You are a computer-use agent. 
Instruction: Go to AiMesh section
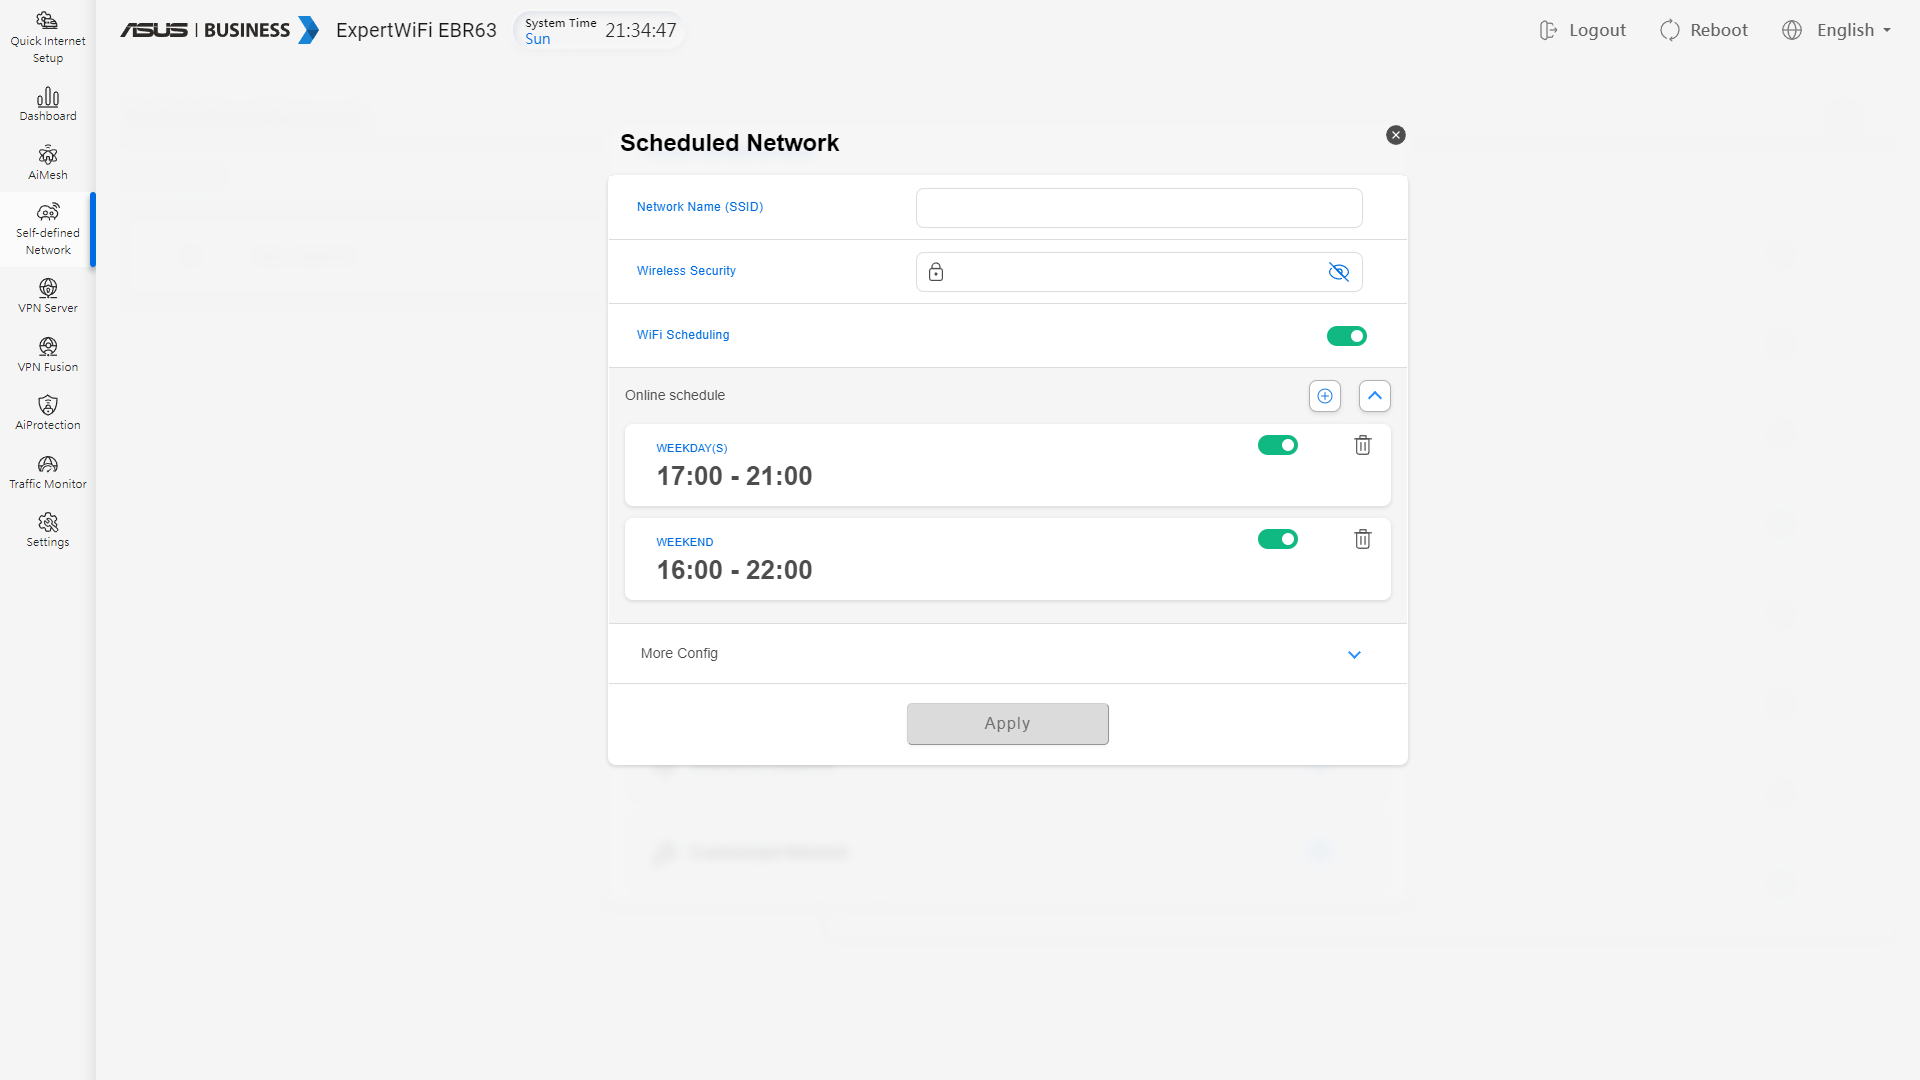[x=47, y=162]
